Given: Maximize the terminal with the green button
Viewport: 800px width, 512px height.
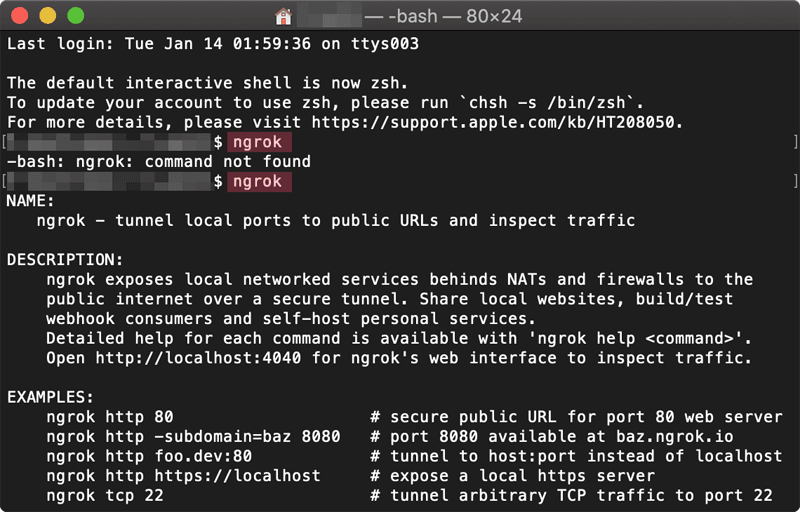Looking at the screenshot, I should [x=76, y=16].
